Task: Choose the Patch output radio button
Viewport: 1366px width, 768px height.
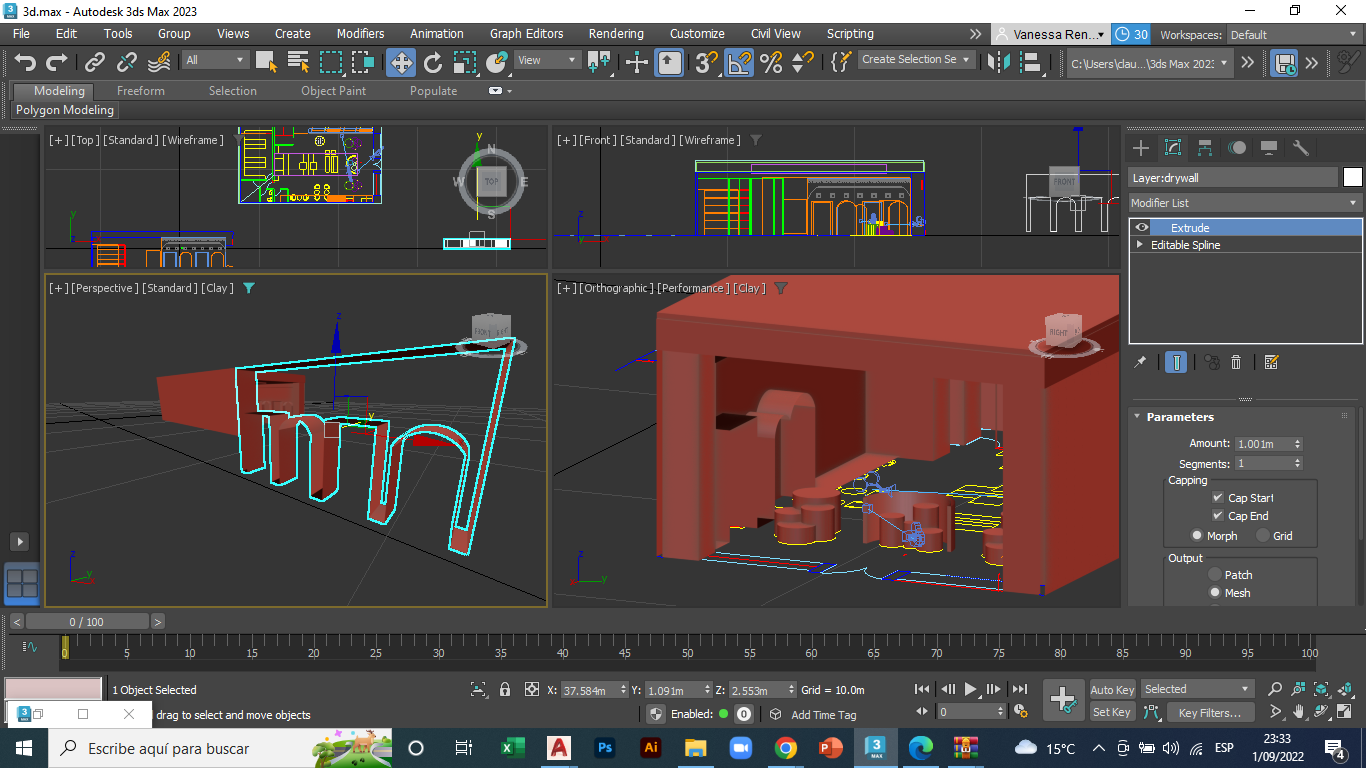Action: pos(1215,575)
